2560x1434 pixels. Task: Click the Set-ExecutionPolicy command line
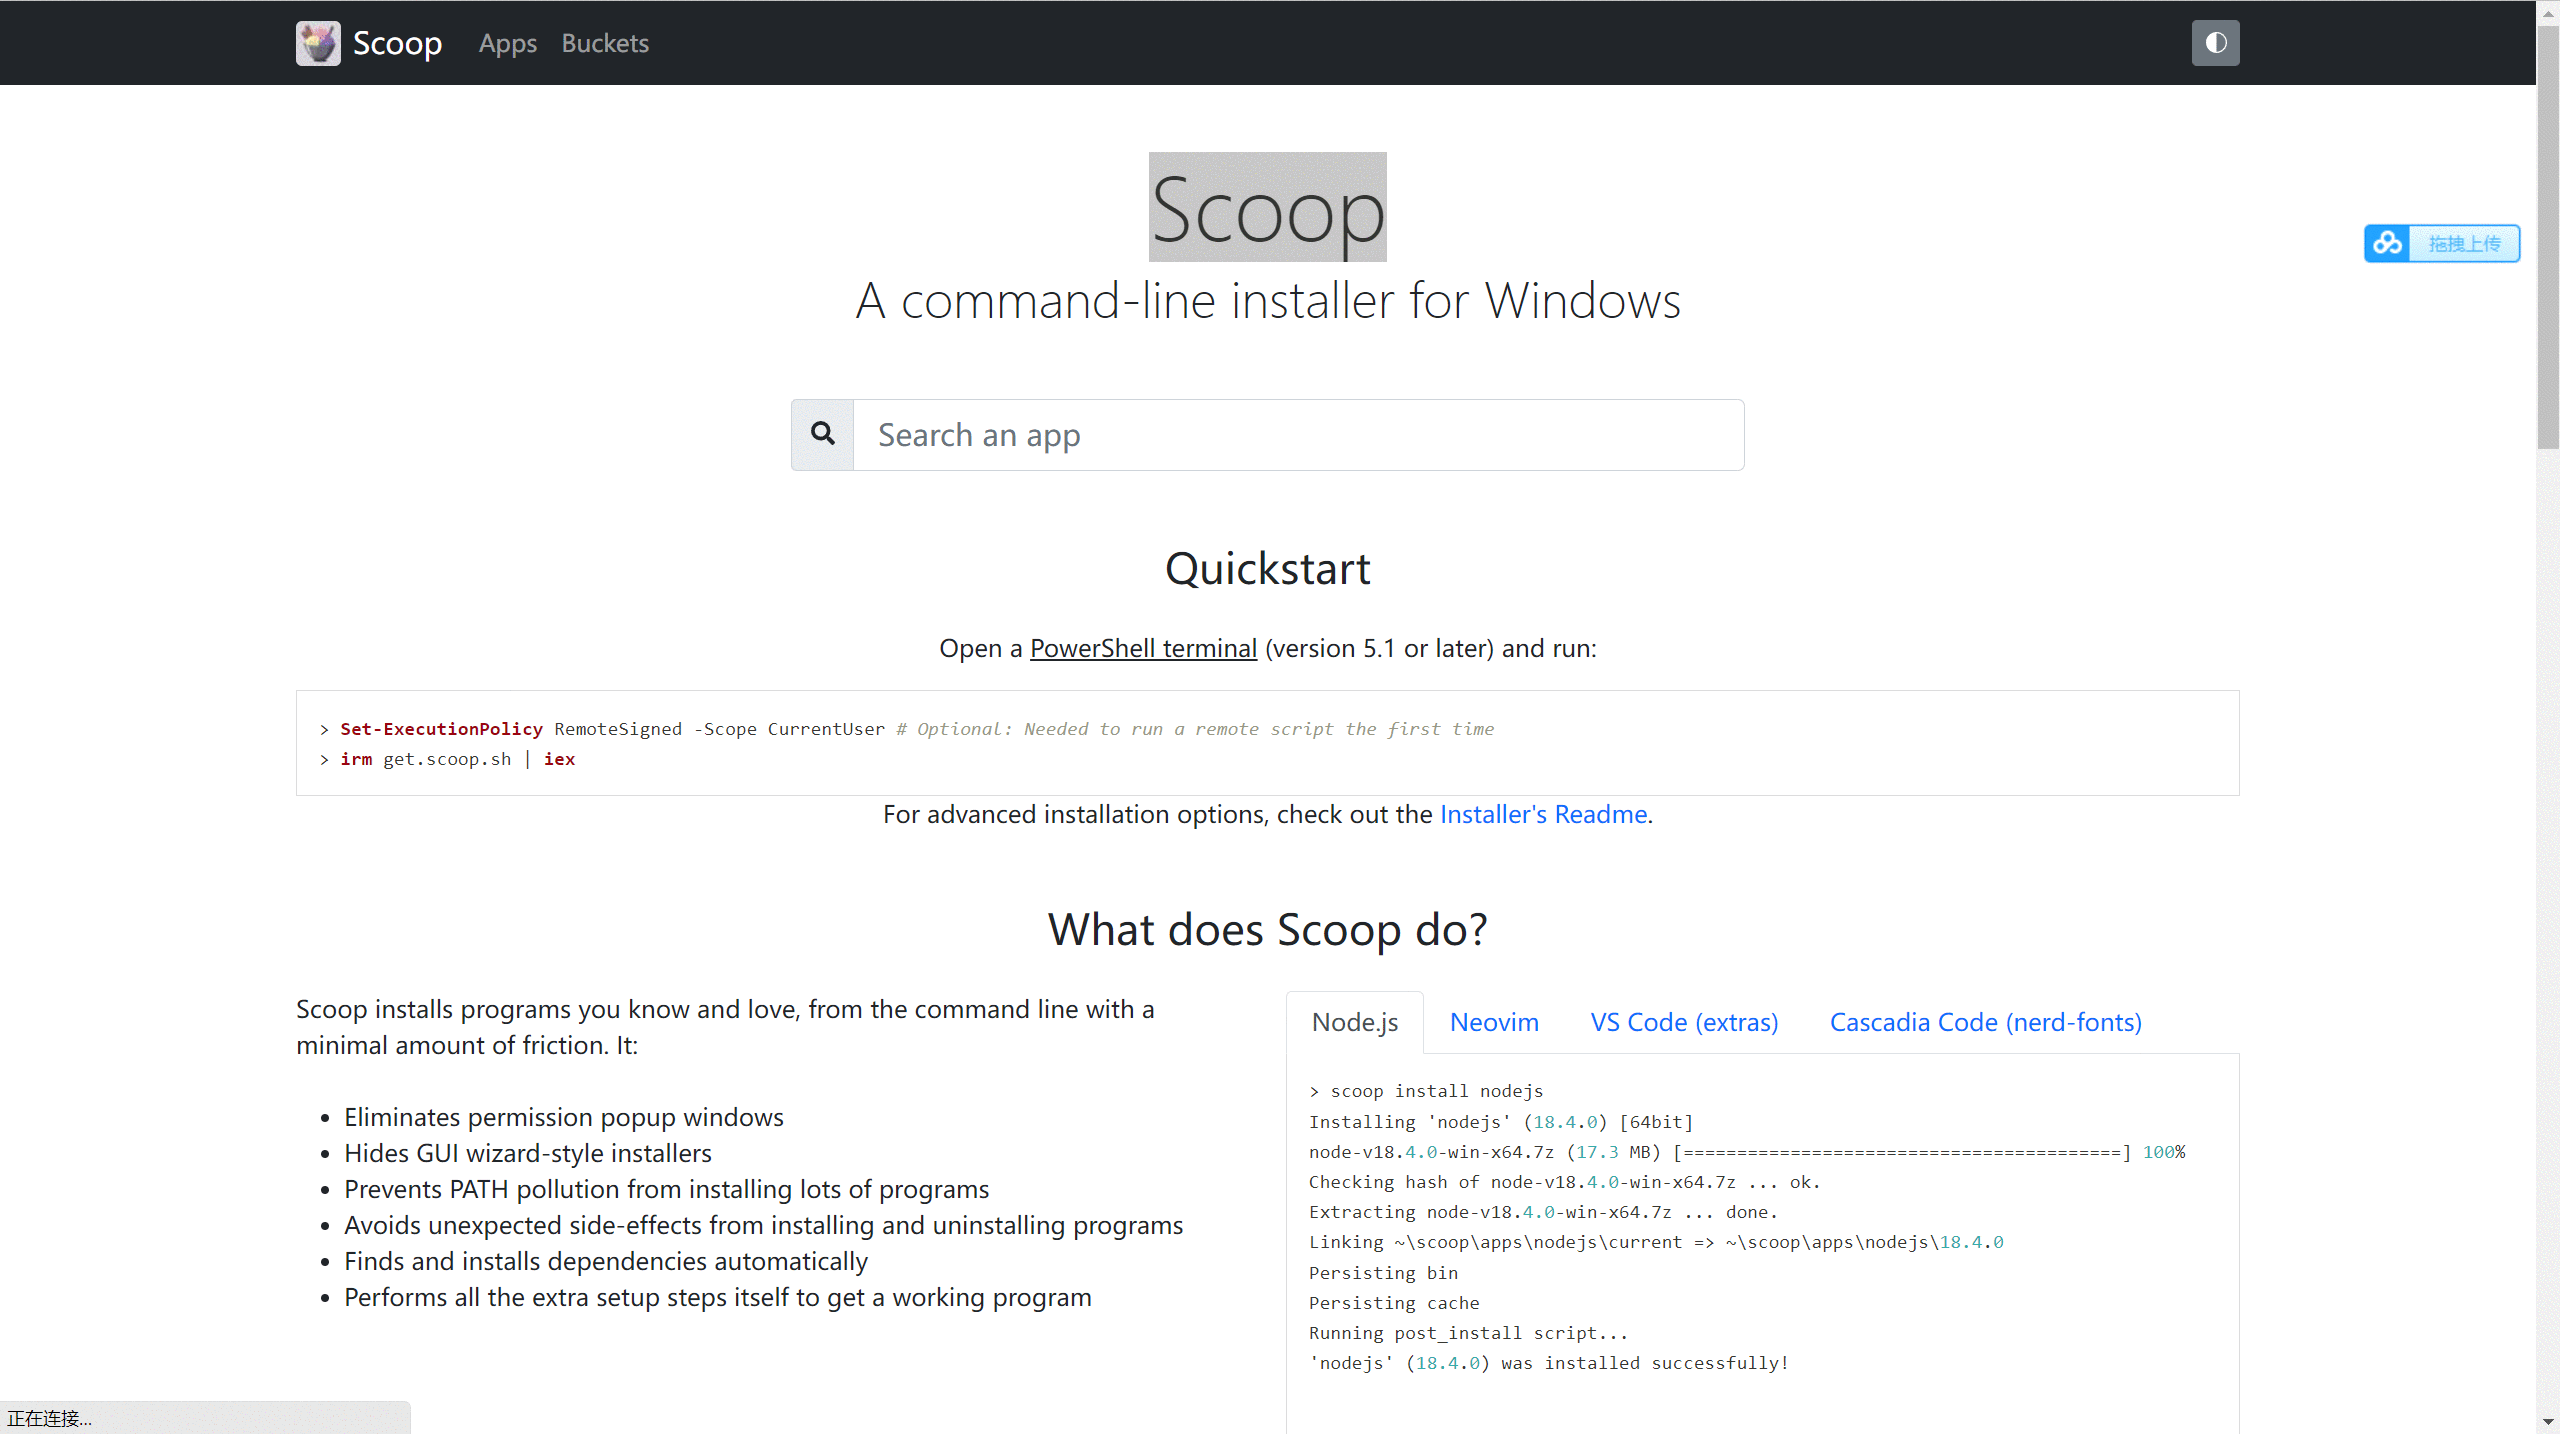click(x=907, y=729)
